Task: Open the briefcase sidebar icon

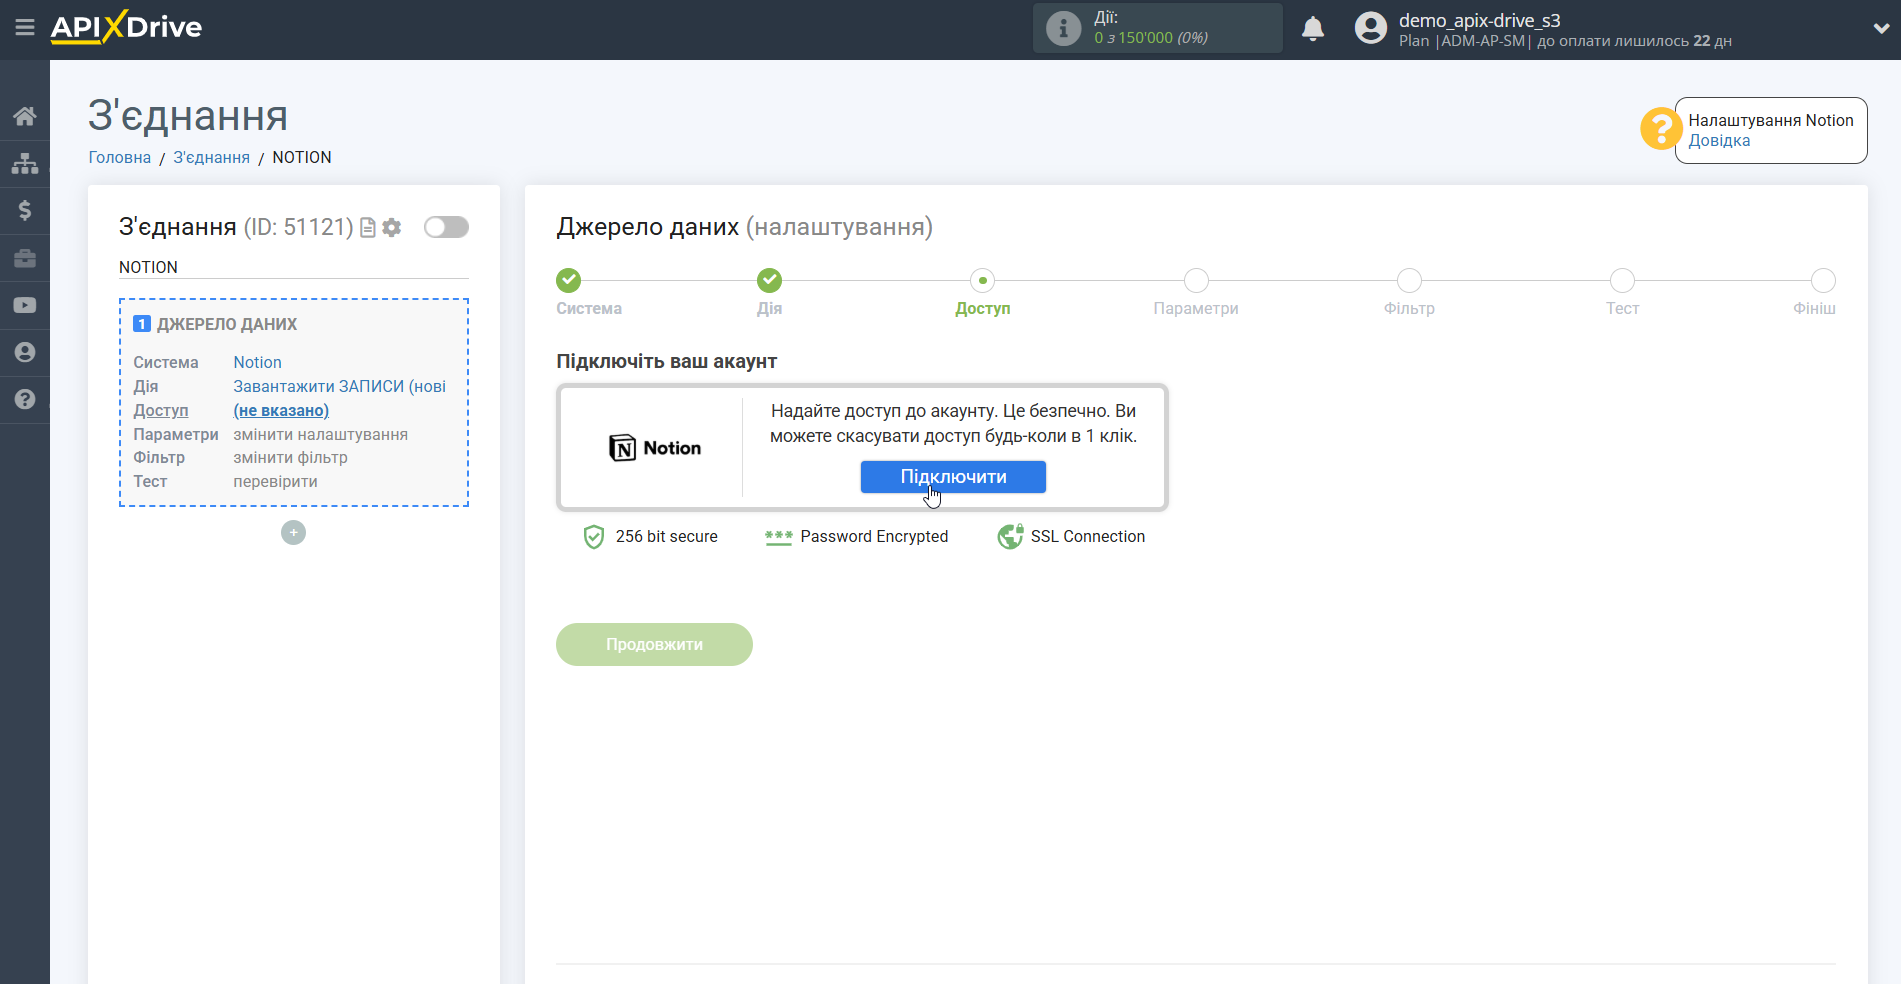Action: (25, 258)
